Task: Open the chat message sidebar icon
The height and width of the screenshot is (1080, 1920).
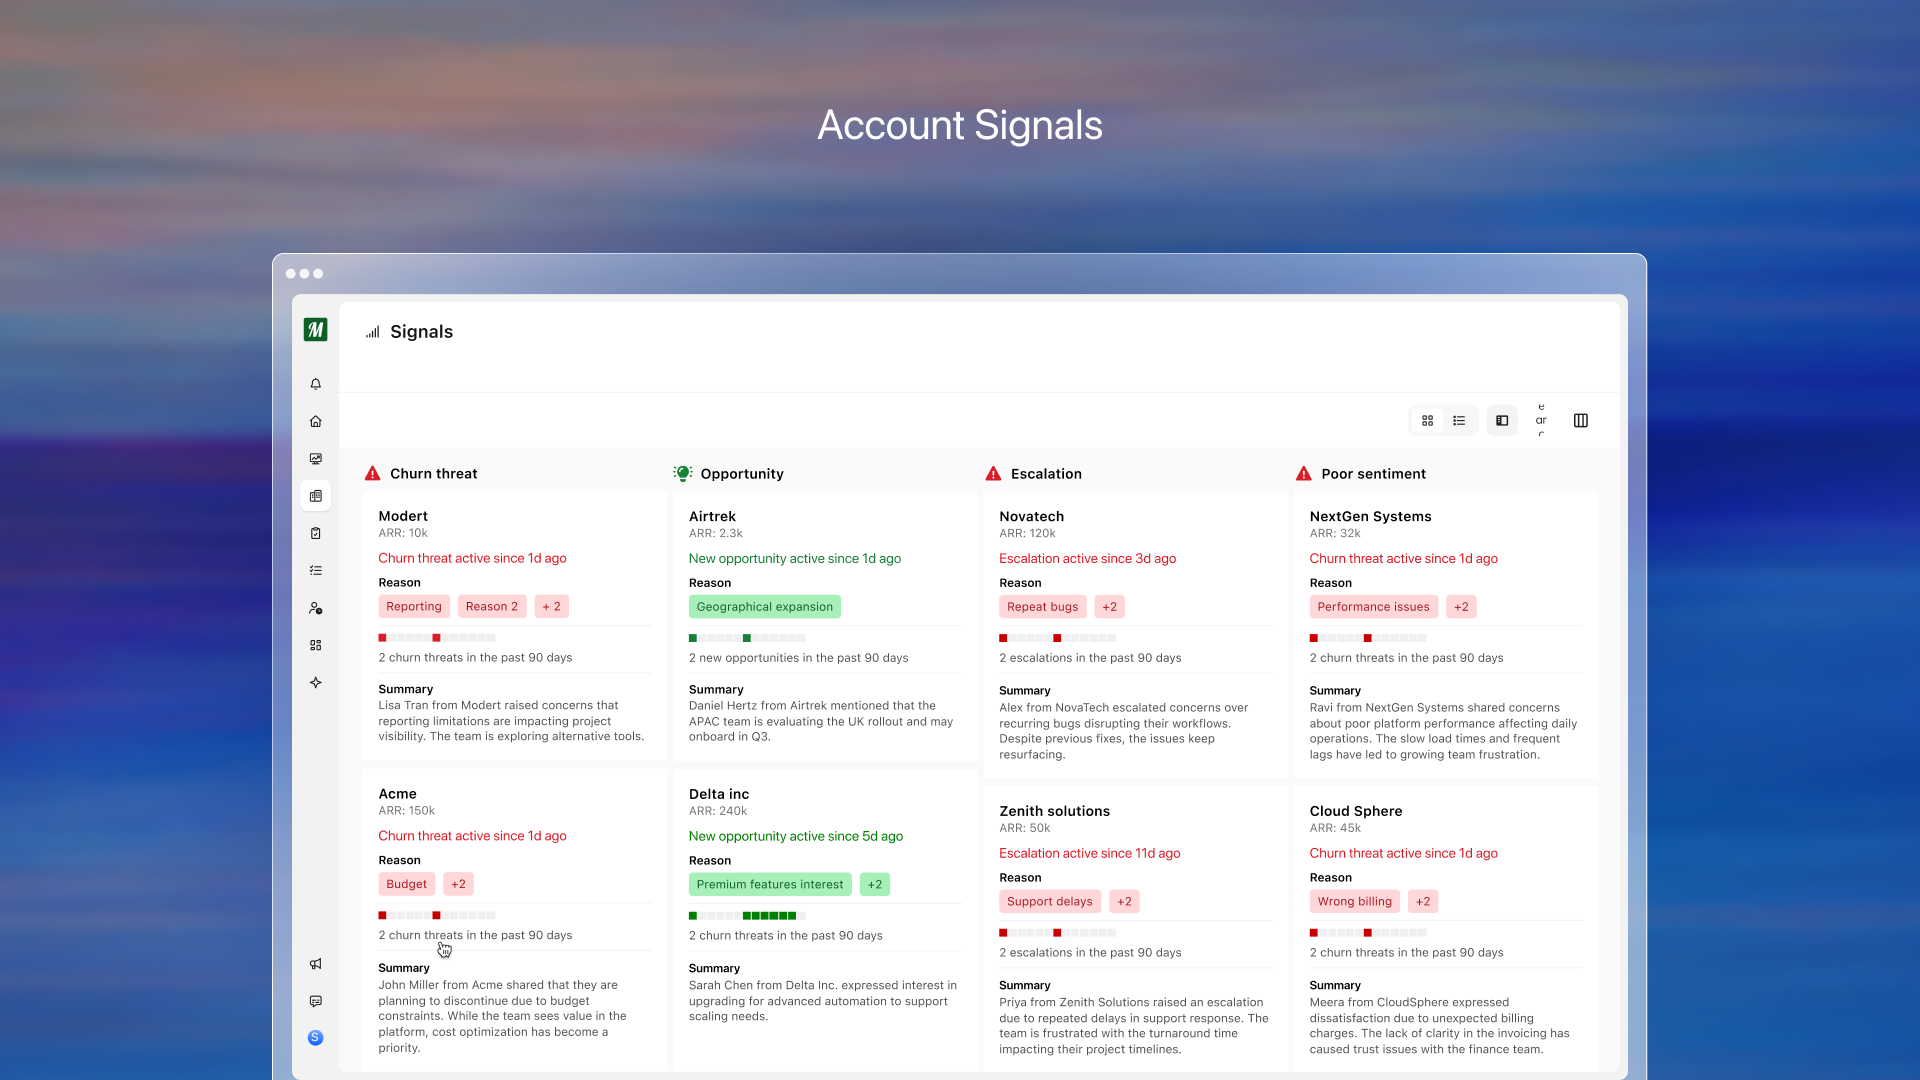Action: point(315,1001)
